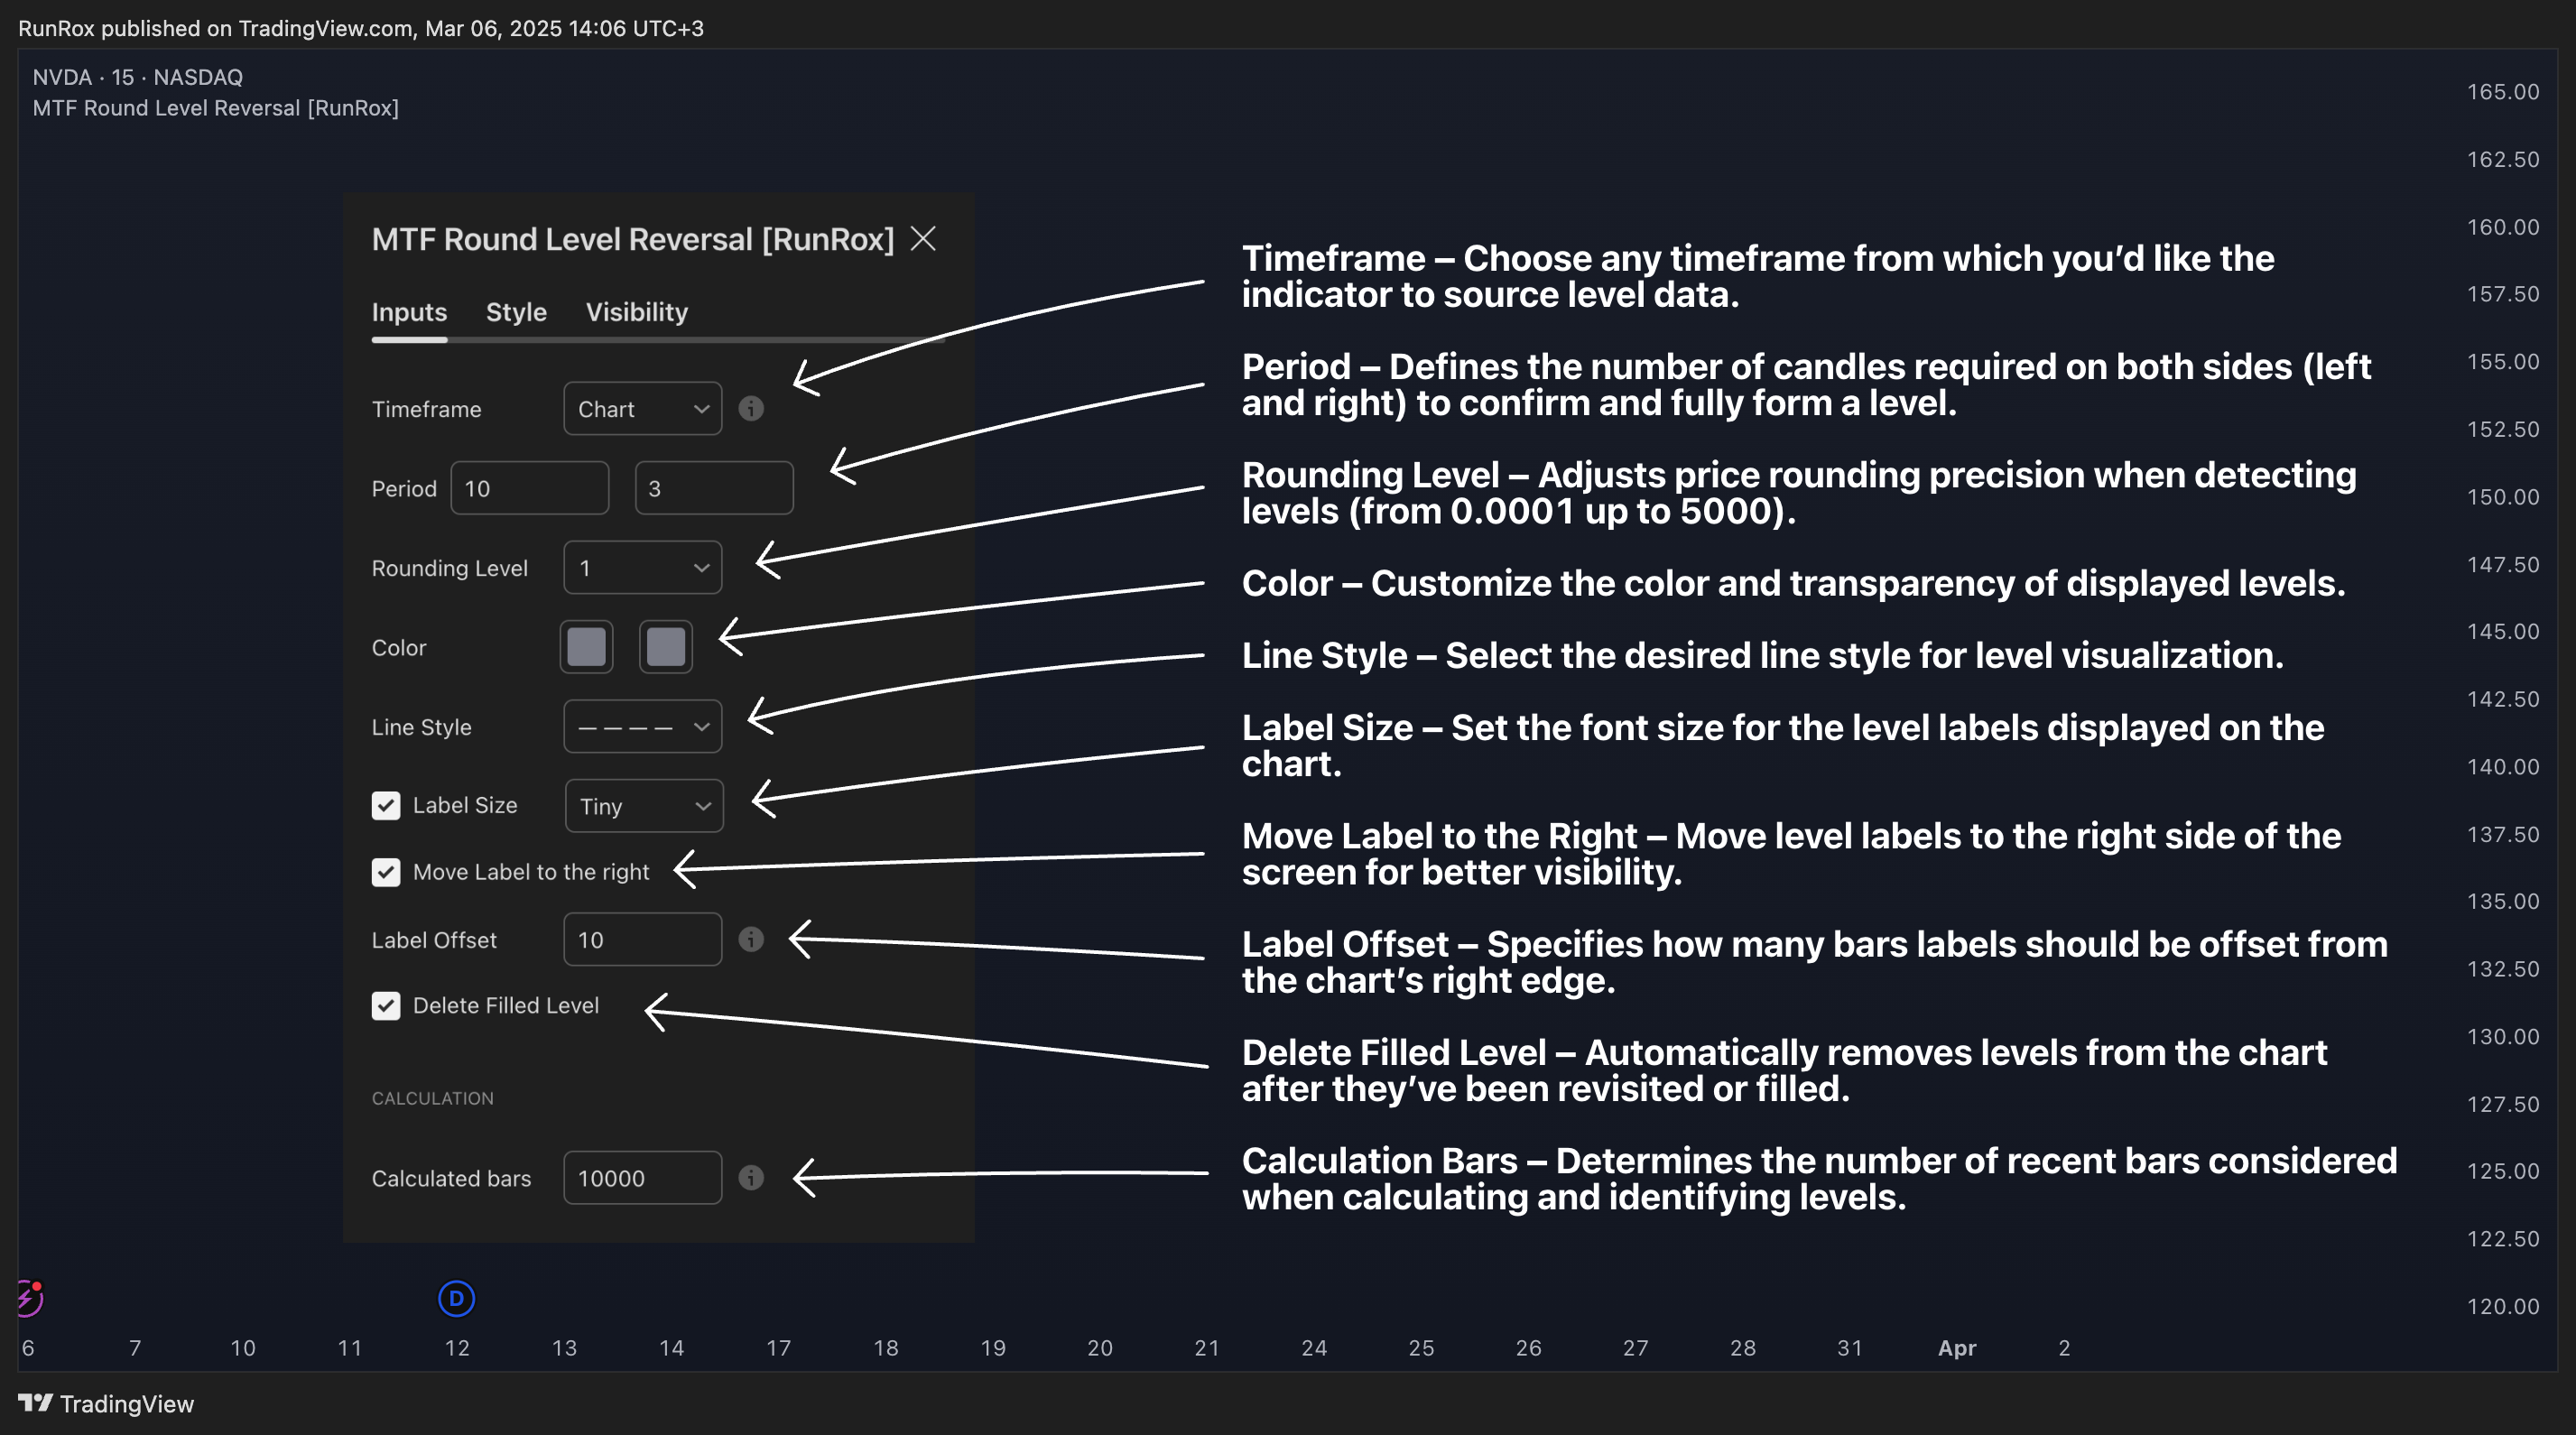Click date 24 on time axis
The width and height of the screenshot is (2576, 1435).
(x=1314, y=1348)
